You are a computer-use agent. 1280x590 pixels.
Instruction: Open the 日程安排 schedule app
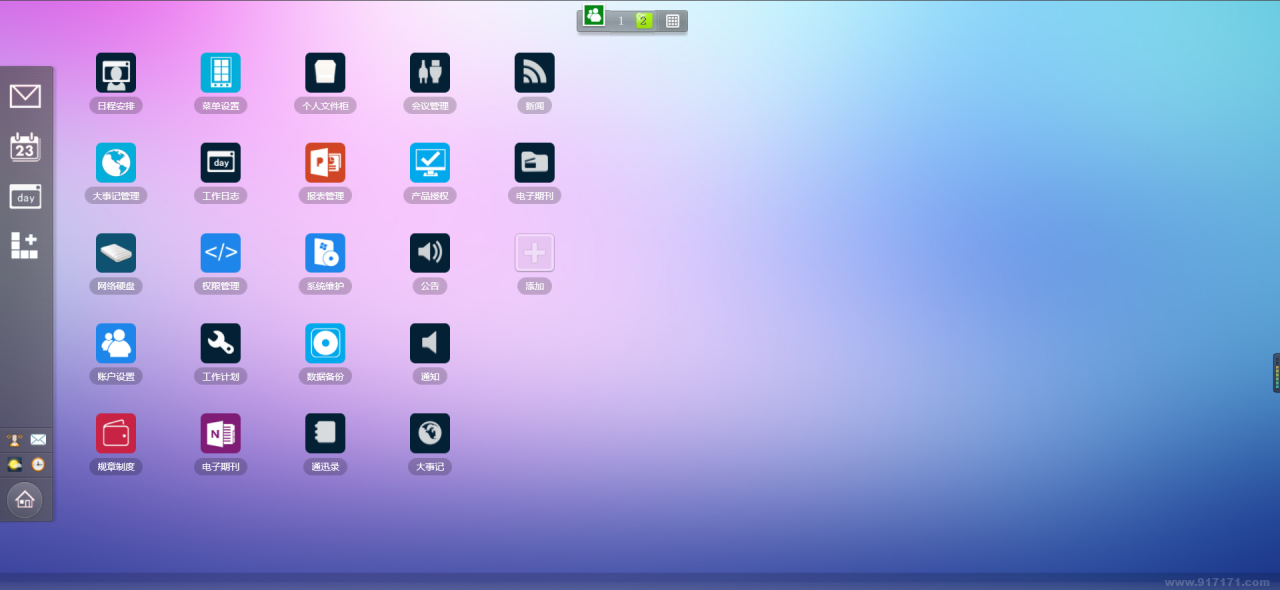coord(116,73)
